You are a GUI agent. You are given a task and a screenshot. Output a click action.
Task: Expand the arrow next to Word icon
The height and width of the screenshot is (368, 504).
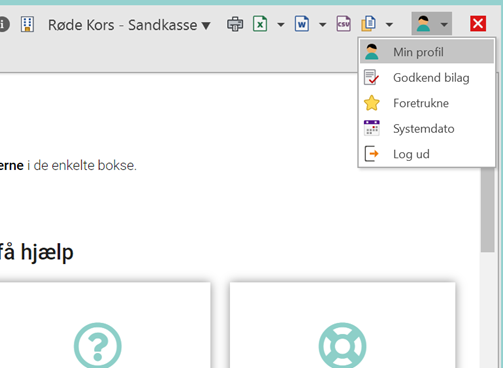click(x=322, y=24)
